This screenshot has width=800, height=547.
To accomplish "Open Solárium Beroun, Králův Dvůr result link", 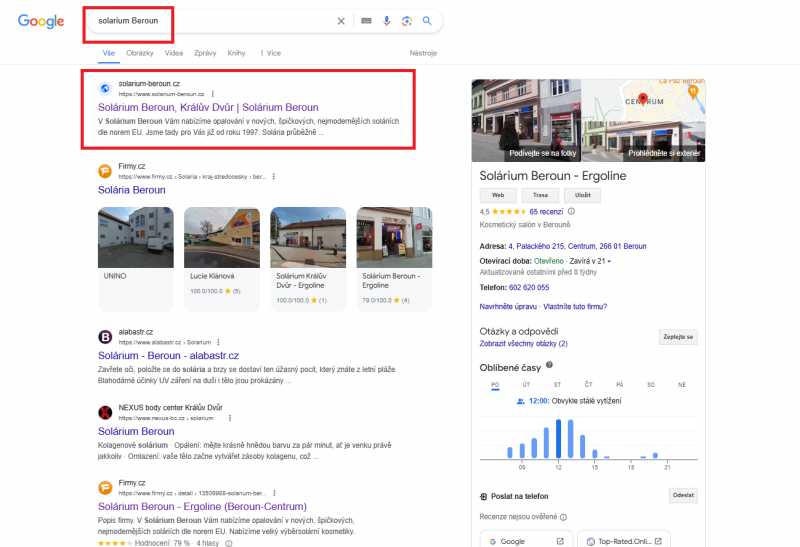I will pos(208,108).
